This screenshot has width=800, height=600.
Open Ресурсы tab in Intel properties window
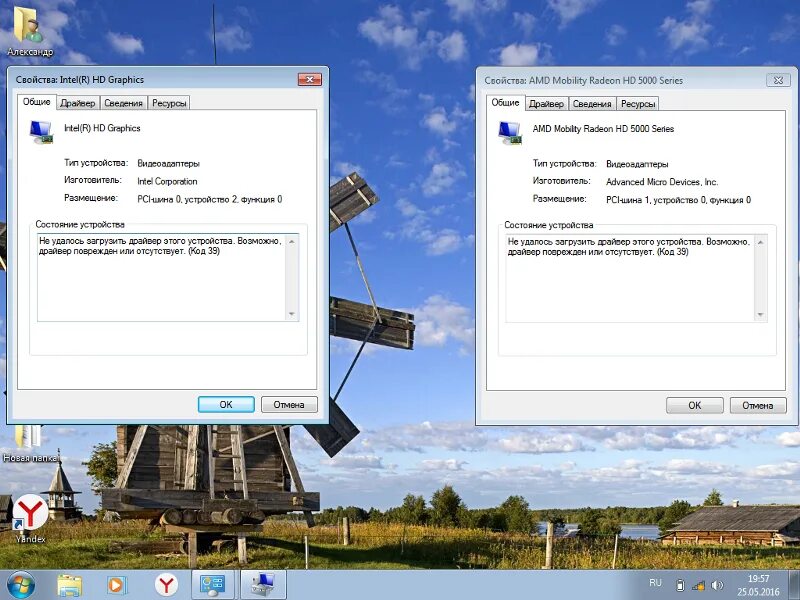point(169,103)
